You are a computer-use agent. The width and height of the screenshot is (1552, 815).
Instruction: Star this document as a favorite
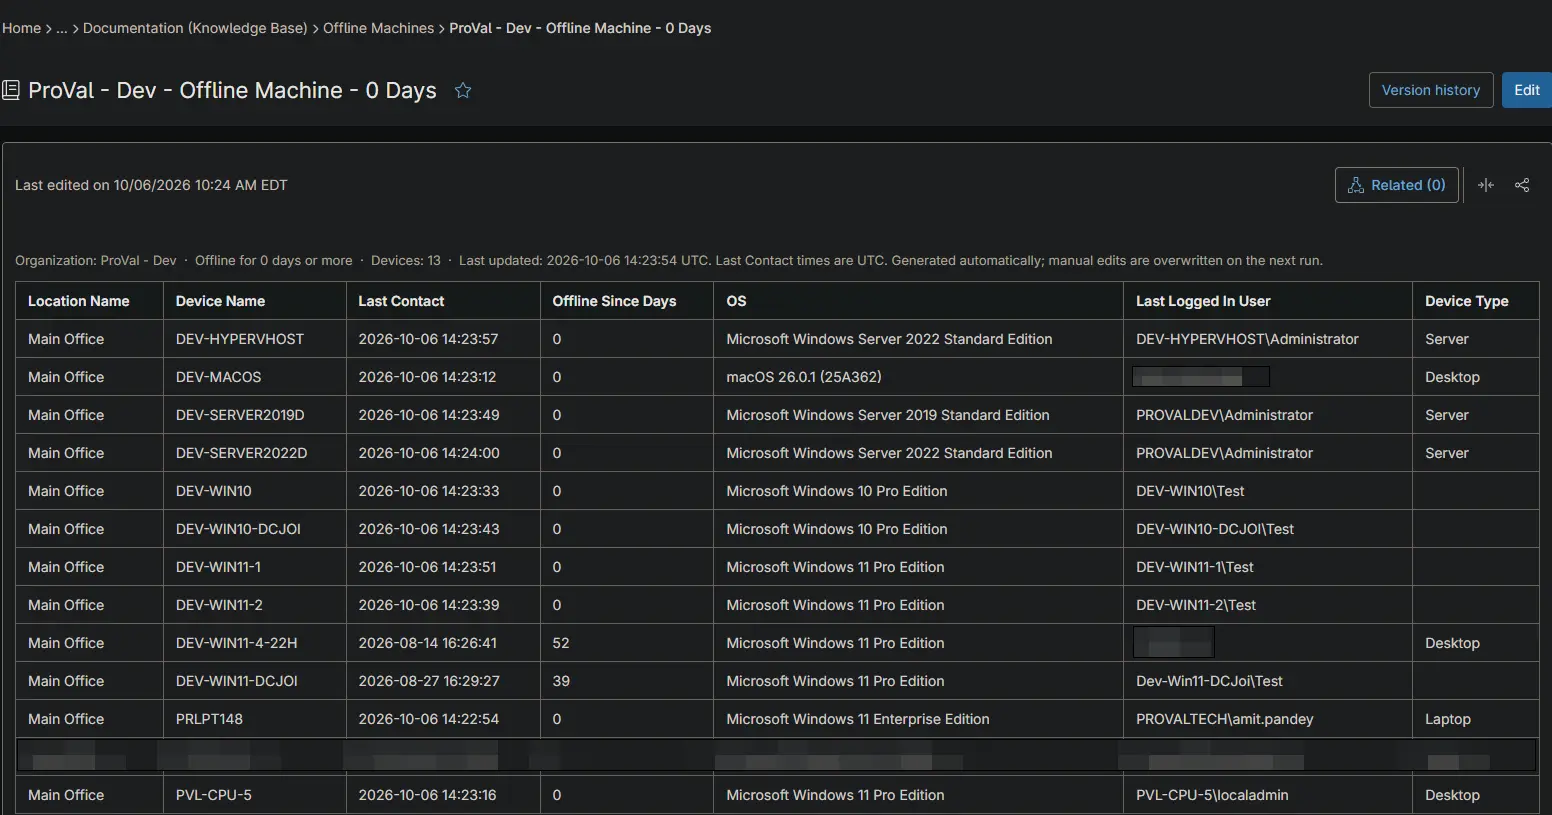tap(463, 90)
